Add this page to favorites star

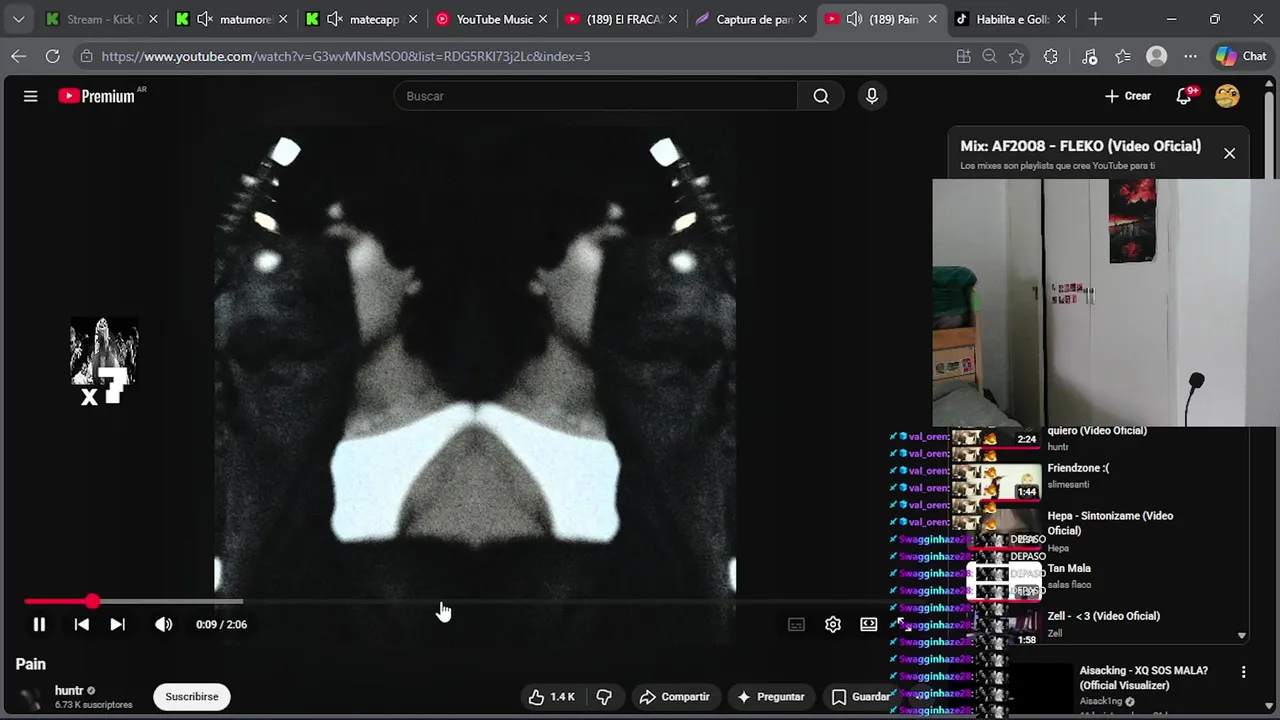click(1016, 56)
